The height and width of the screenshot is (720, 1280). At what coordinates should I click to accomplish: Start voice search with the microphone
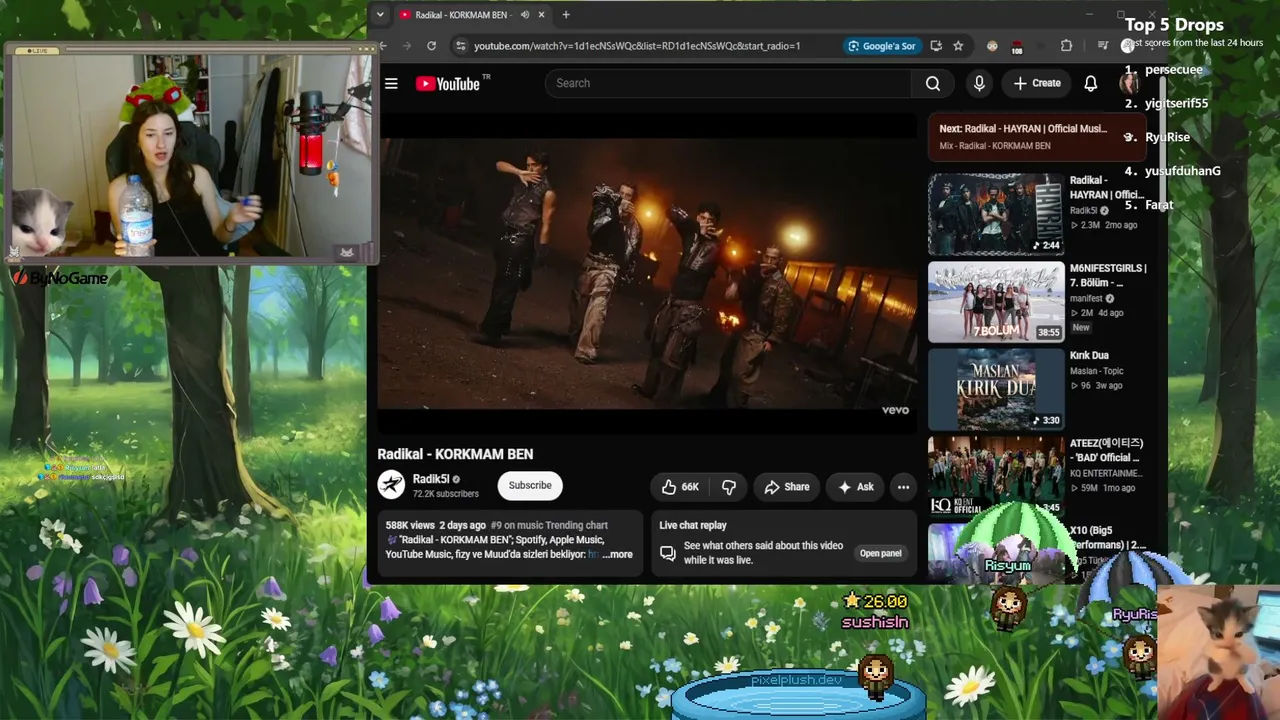tap(979, 83)
